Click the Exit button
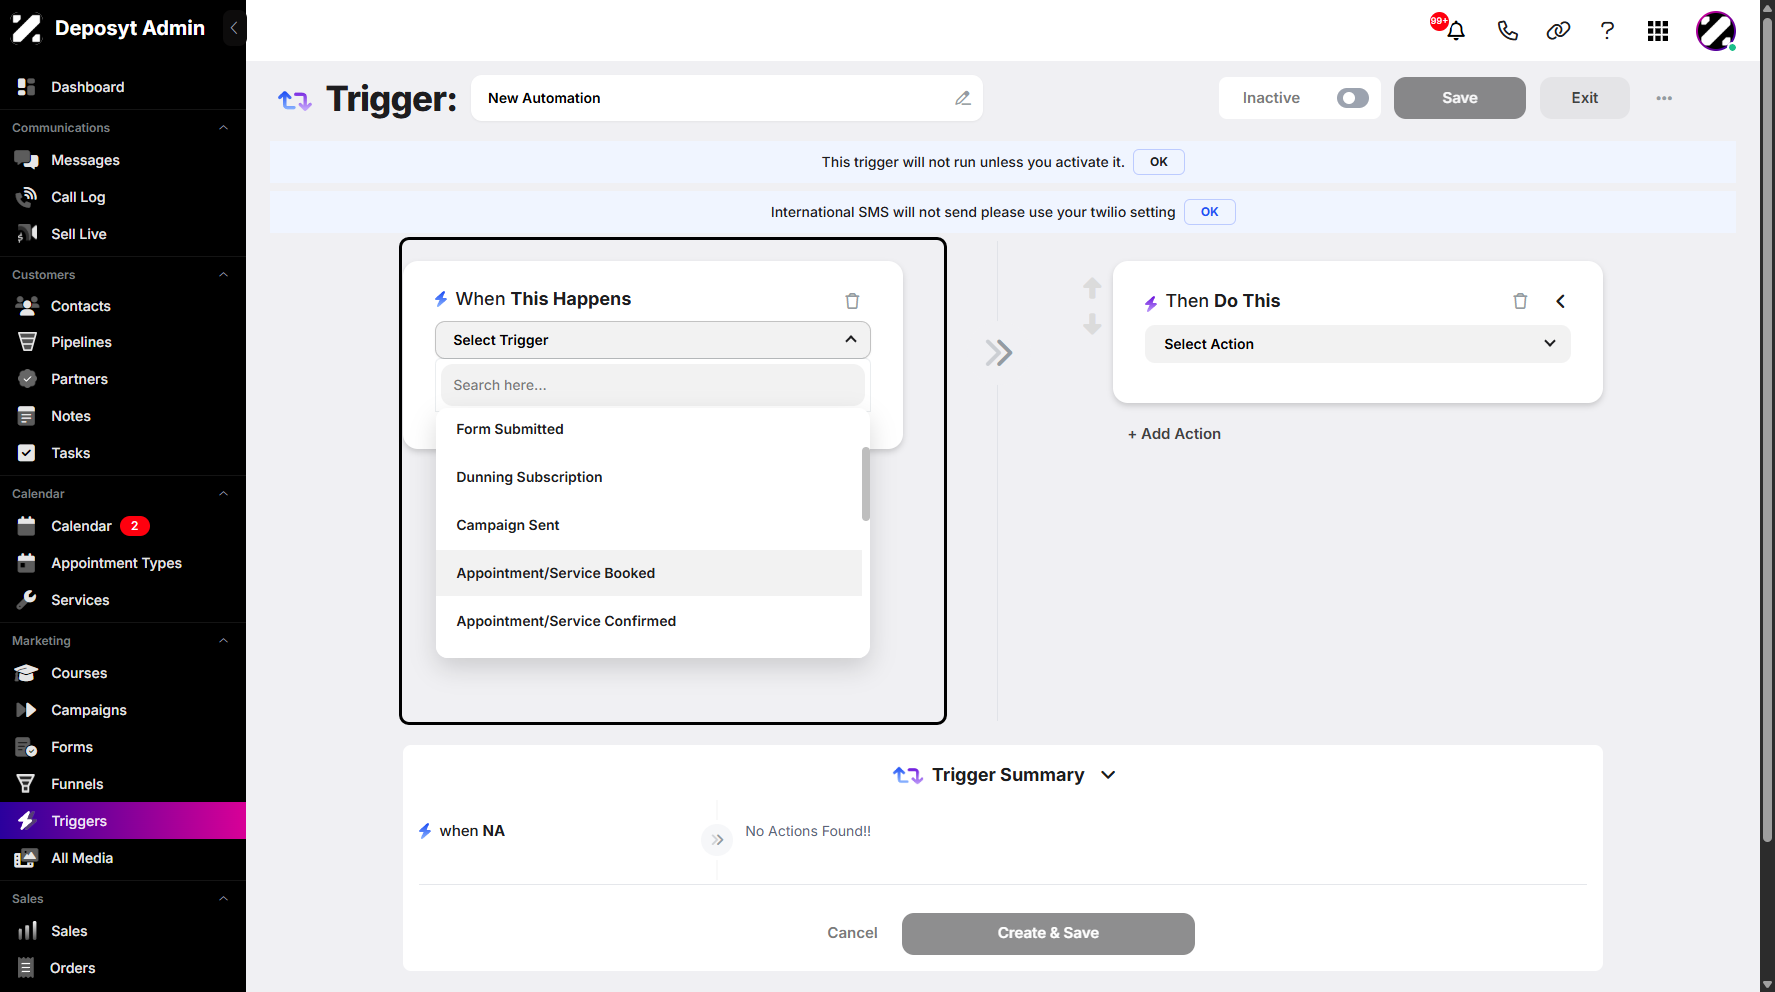1775x992 pixels. coord(1584,98)
